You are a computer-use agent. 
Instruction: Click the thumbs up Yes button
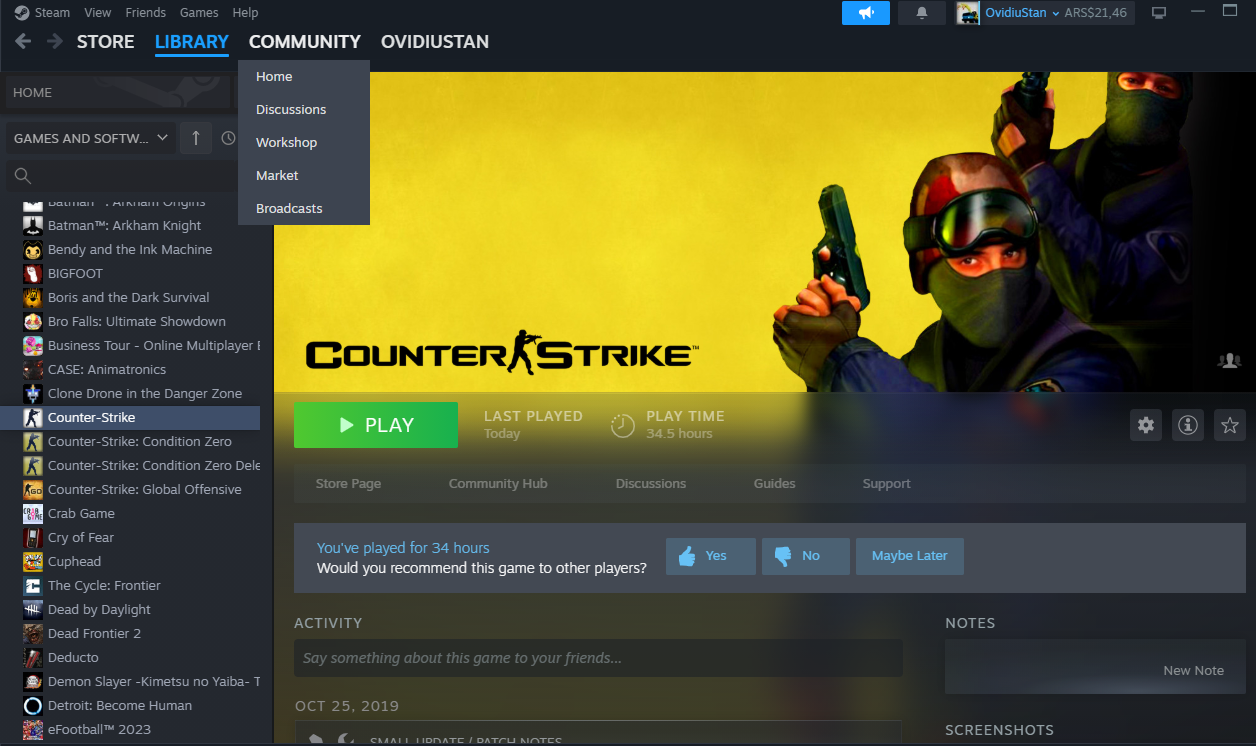pos(711,556)
